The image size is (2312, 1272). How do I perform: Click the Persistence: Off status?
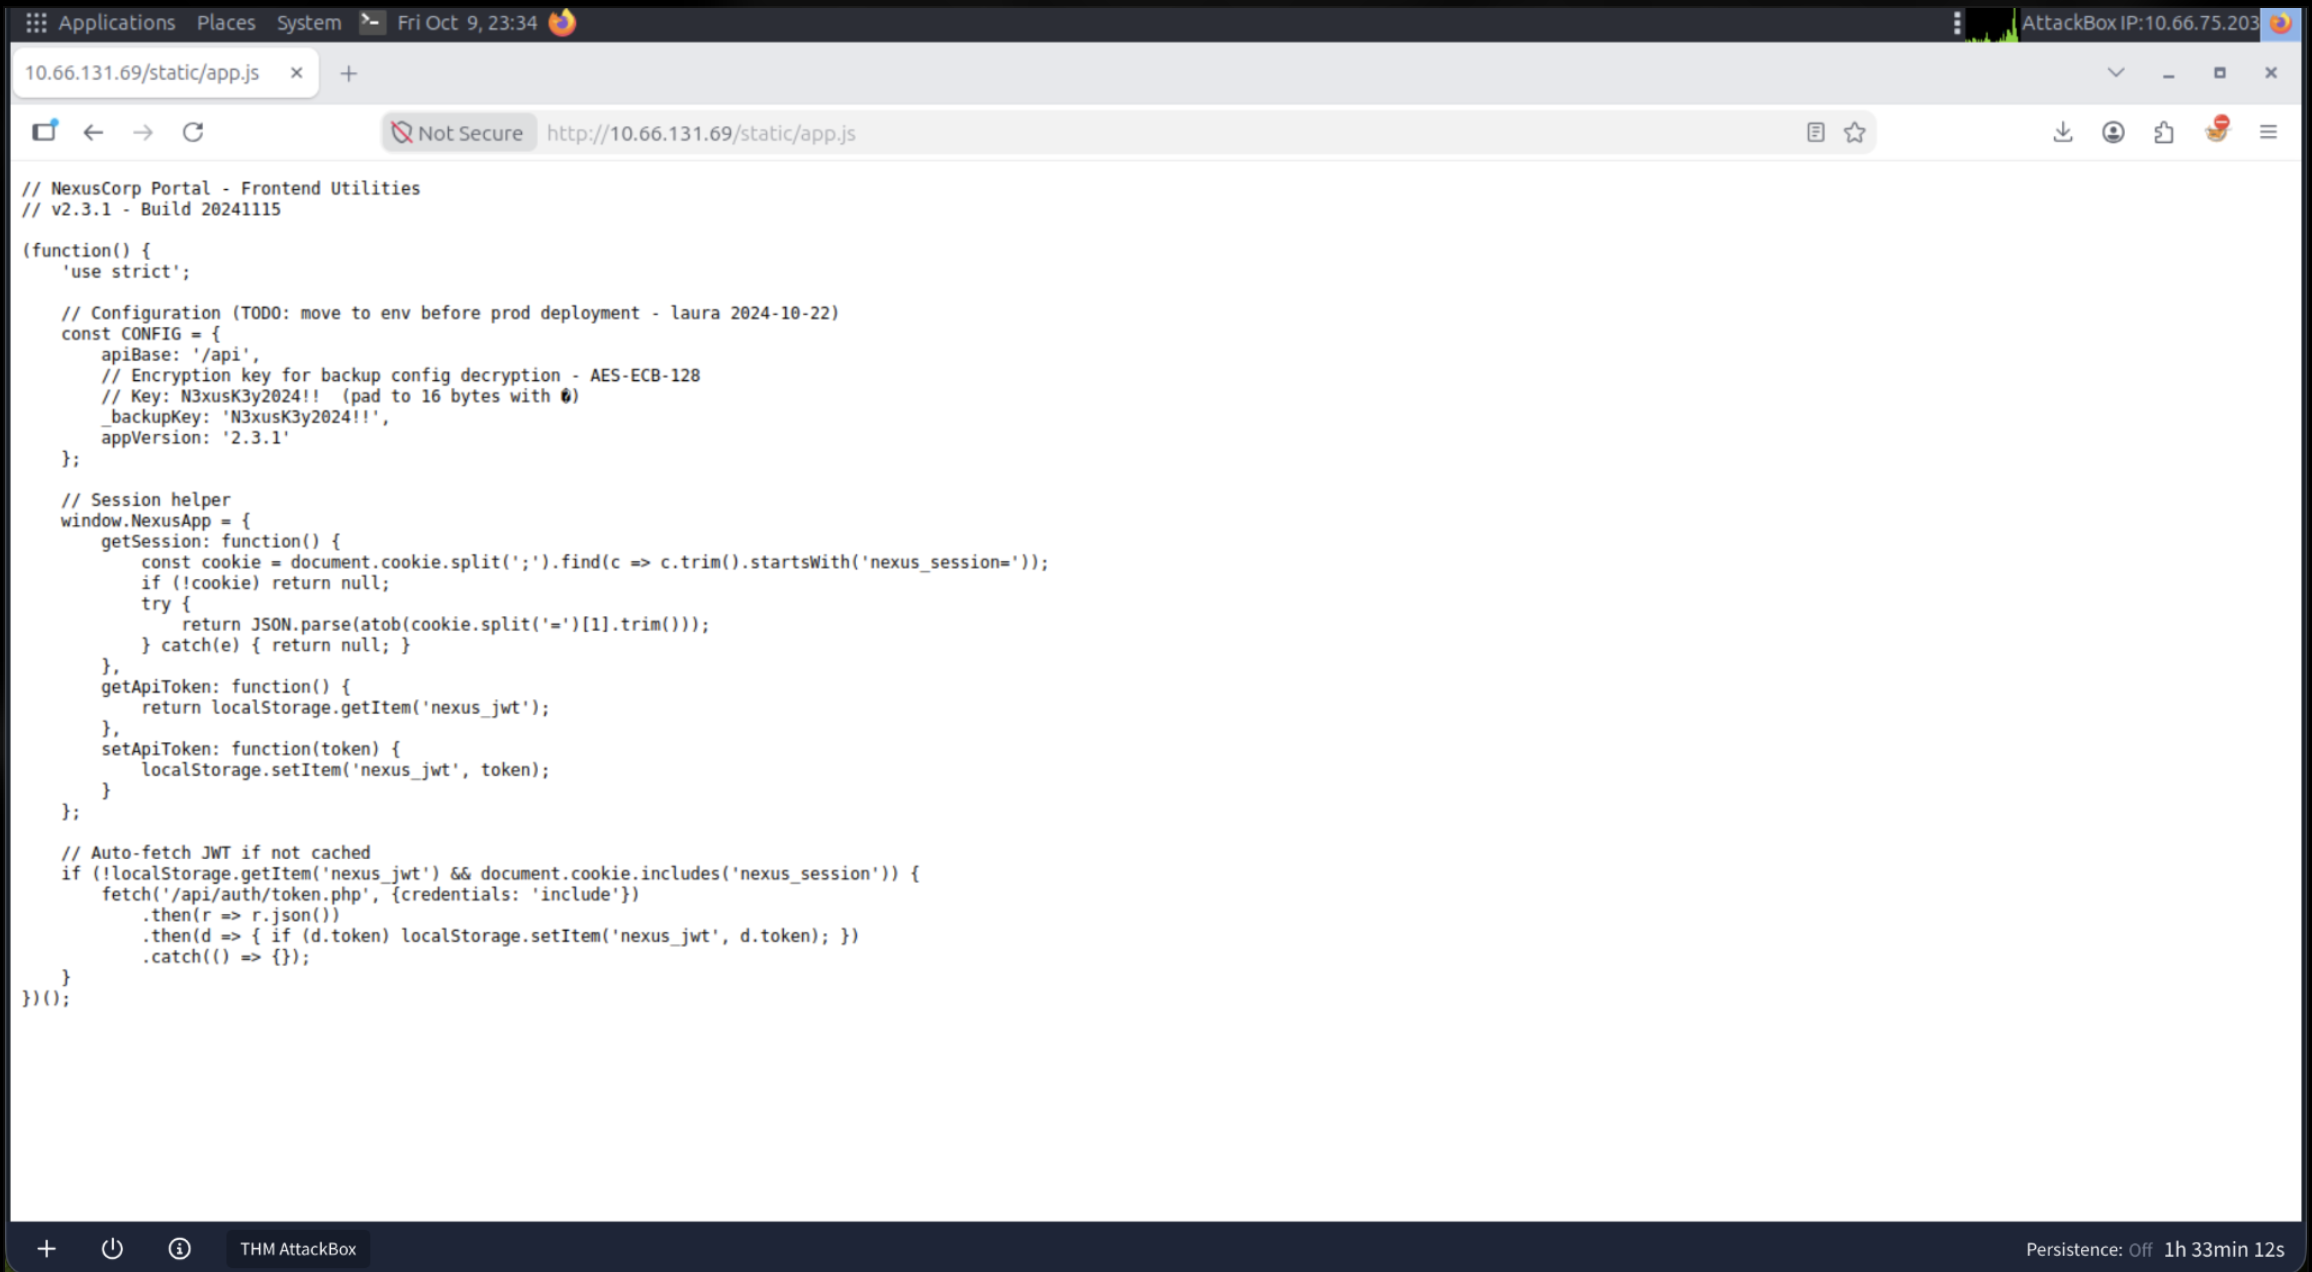coord(2088,1249)
